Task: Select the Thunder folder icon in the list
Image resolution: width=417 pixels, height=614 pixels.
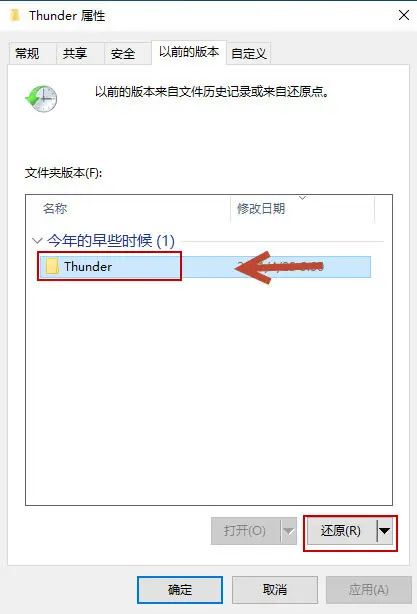Action: 52,266
